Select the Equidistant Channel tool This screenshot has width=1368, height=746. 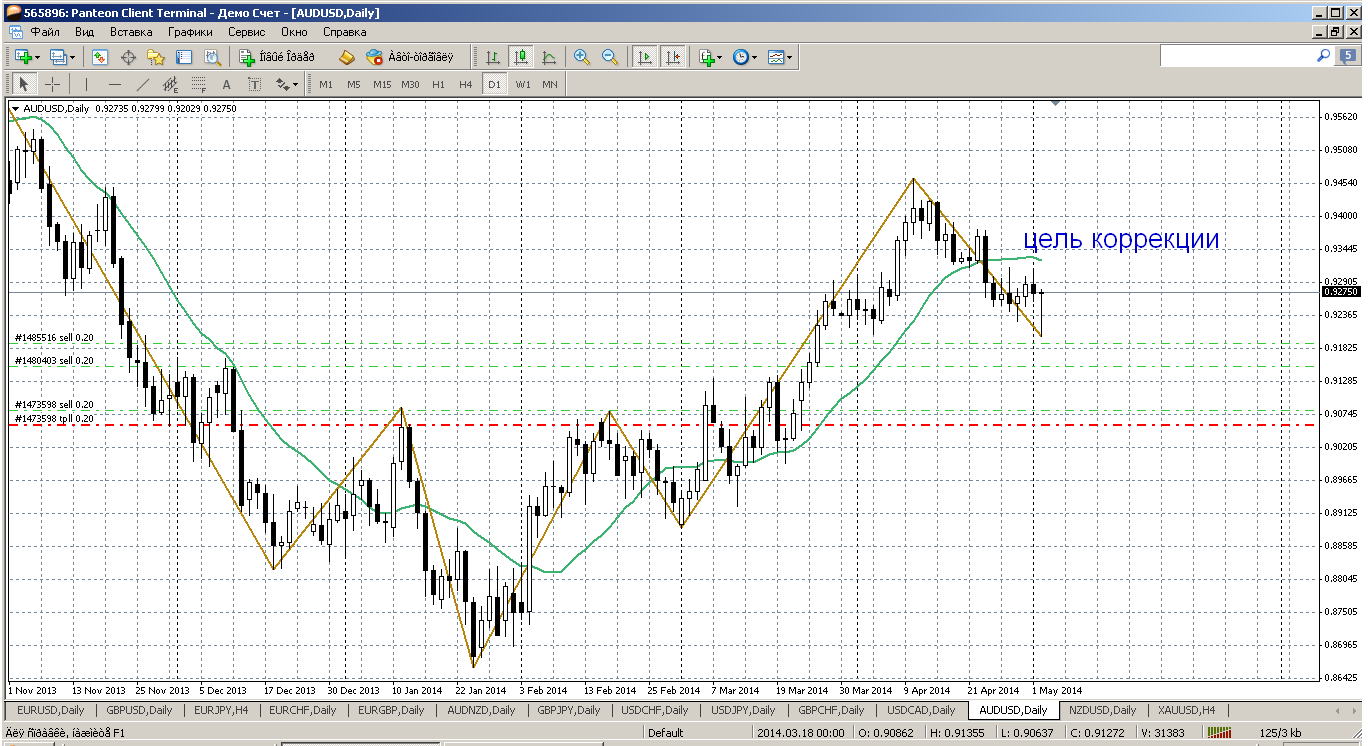171,84
